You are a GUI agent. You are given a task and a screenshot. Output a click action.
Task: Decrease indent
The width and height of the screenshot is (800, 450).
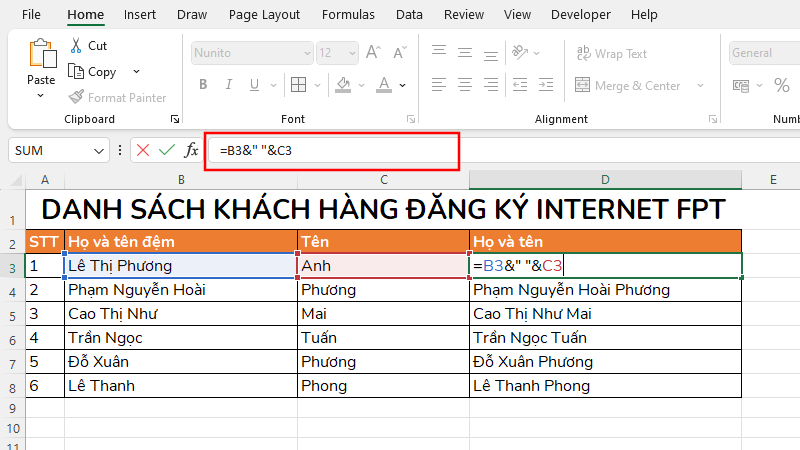(x=520, y=85)
